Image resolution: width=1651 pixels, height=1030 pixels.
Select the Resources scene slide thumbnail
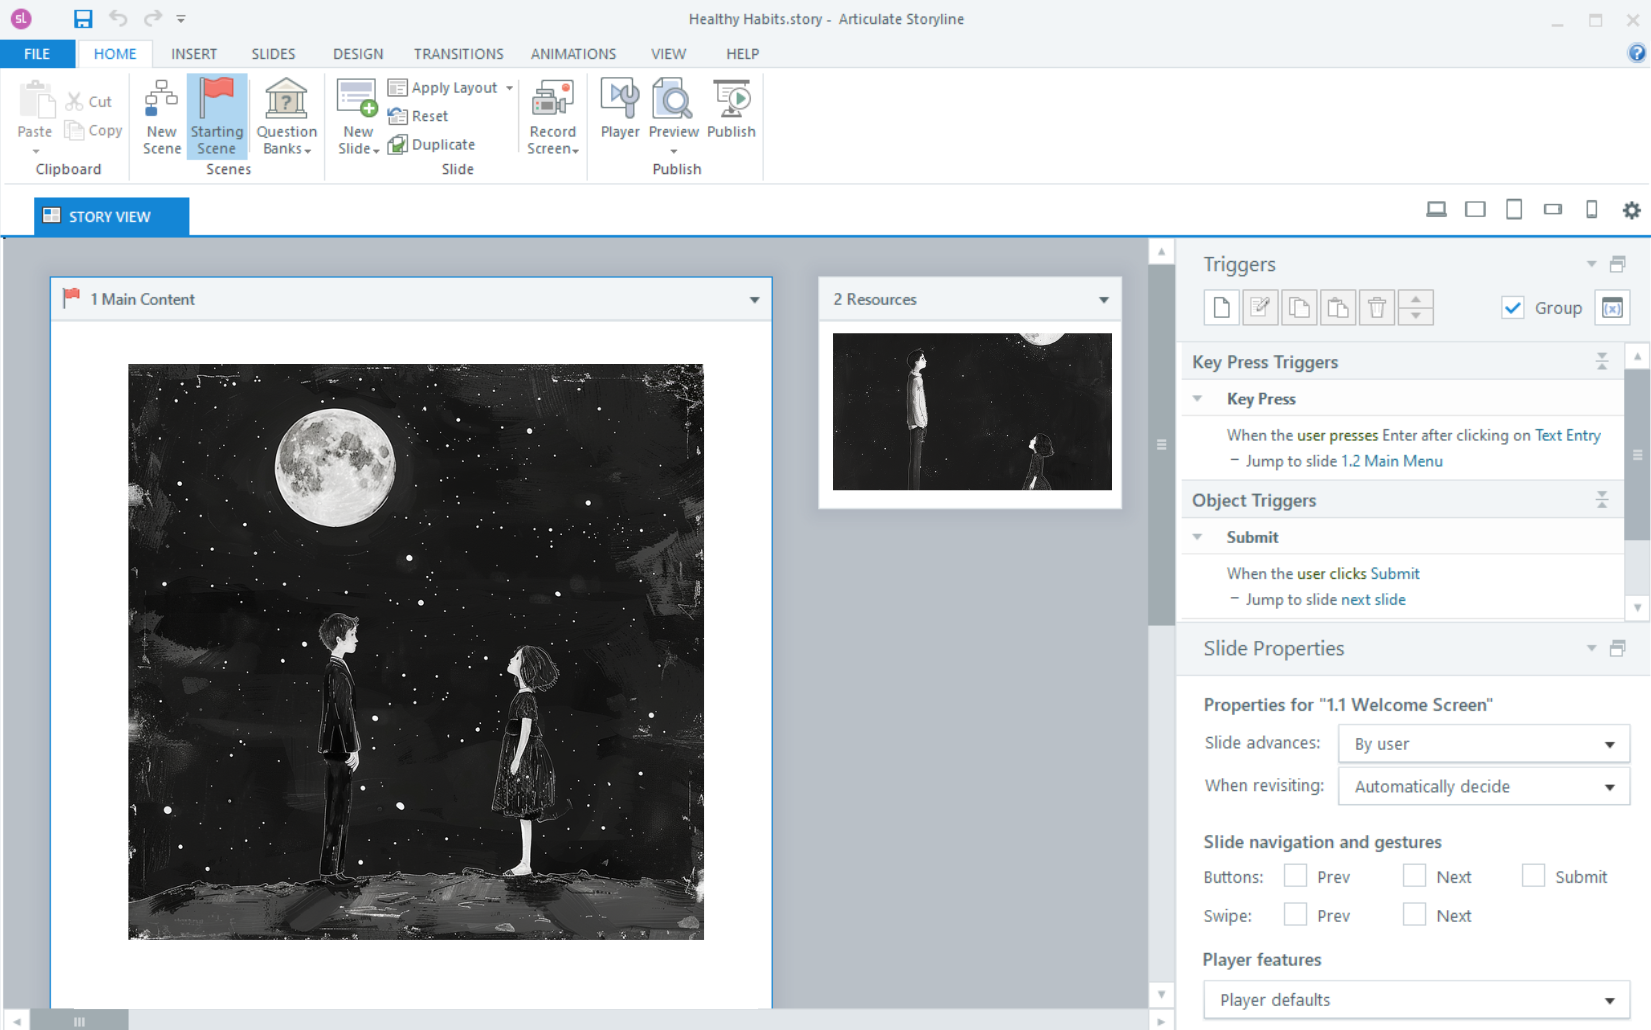click(972, 411)
